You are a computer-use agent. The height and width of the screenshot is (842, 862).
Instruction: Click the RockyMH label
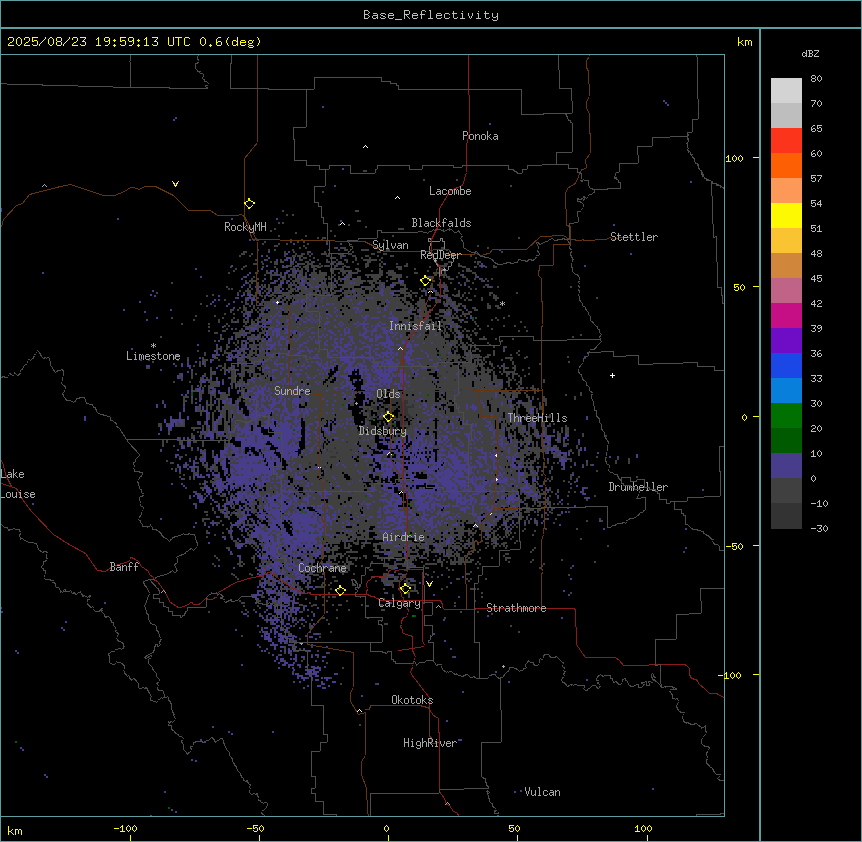pyautogui.click(x=245, y=227)
